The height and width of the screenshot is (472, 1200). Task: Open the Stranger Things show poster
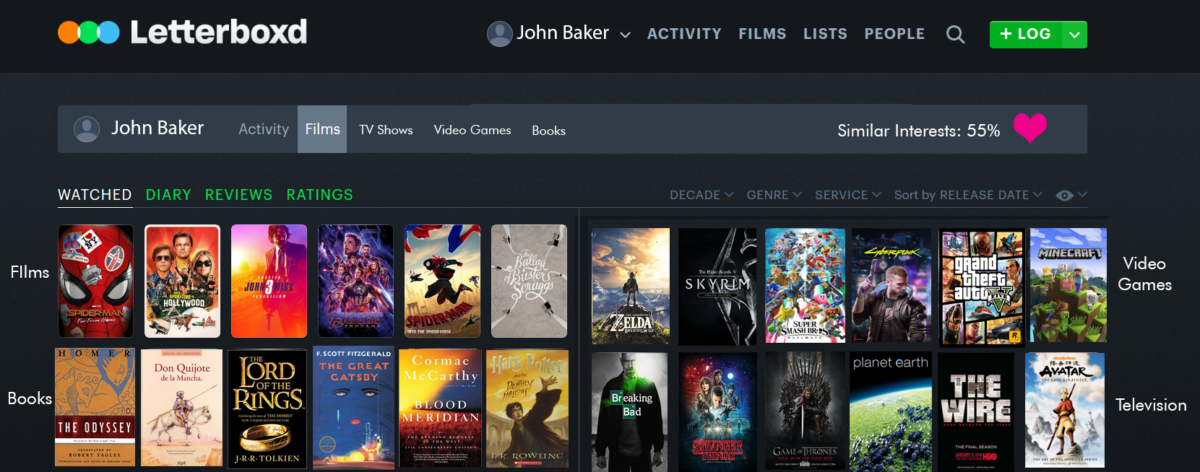(x=718, y=411)
